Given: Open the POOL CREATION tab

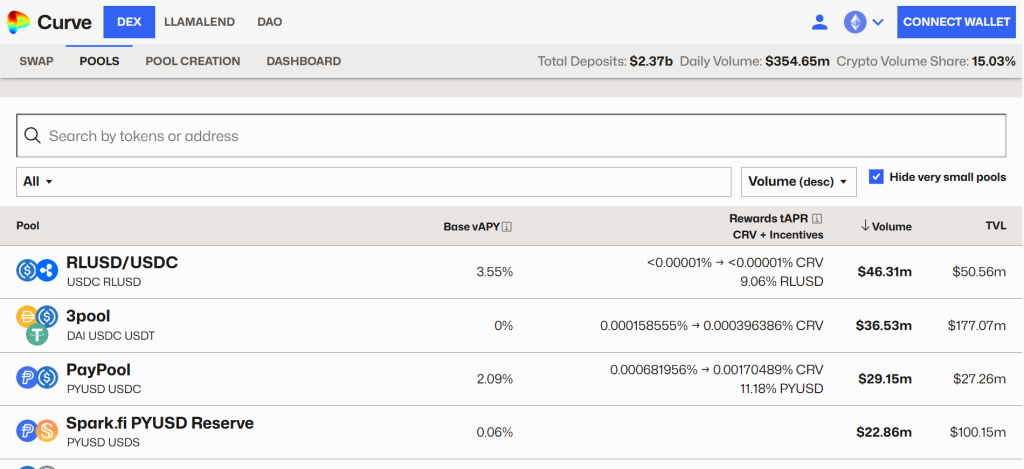Looking at the screenshot, I should [193, 61].
